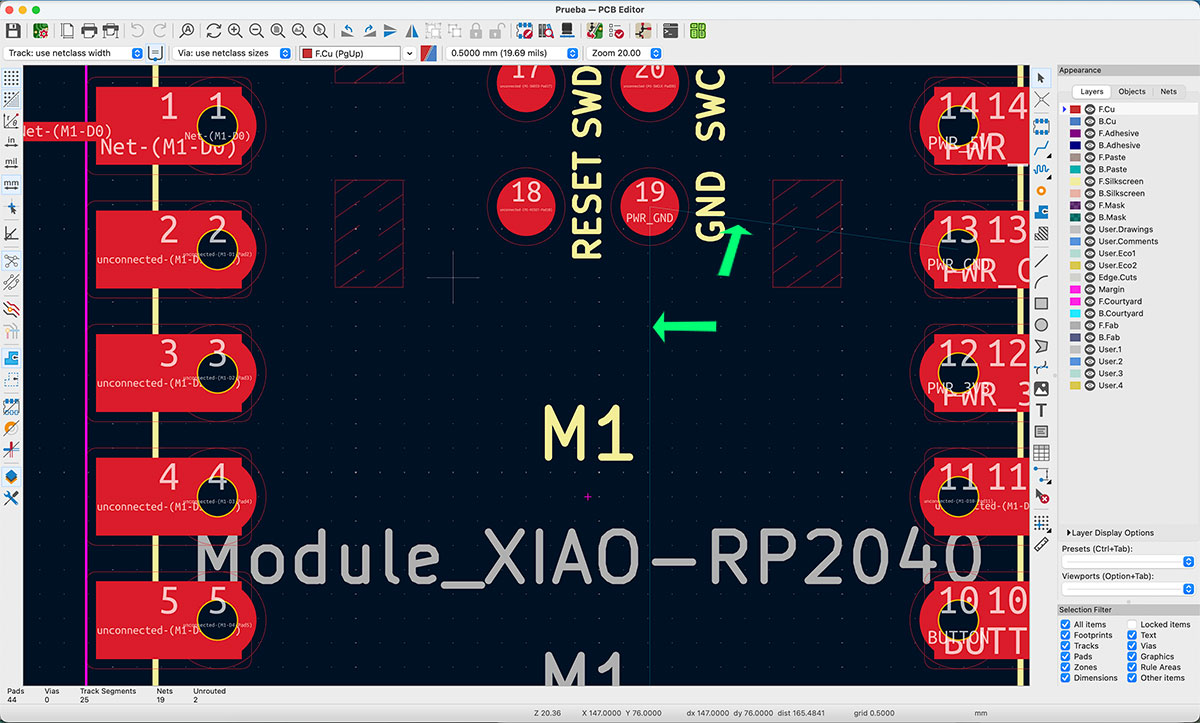Uncheck the Vias selection filter
This screenshot has width=1200, height=723.
point(1132,646)
